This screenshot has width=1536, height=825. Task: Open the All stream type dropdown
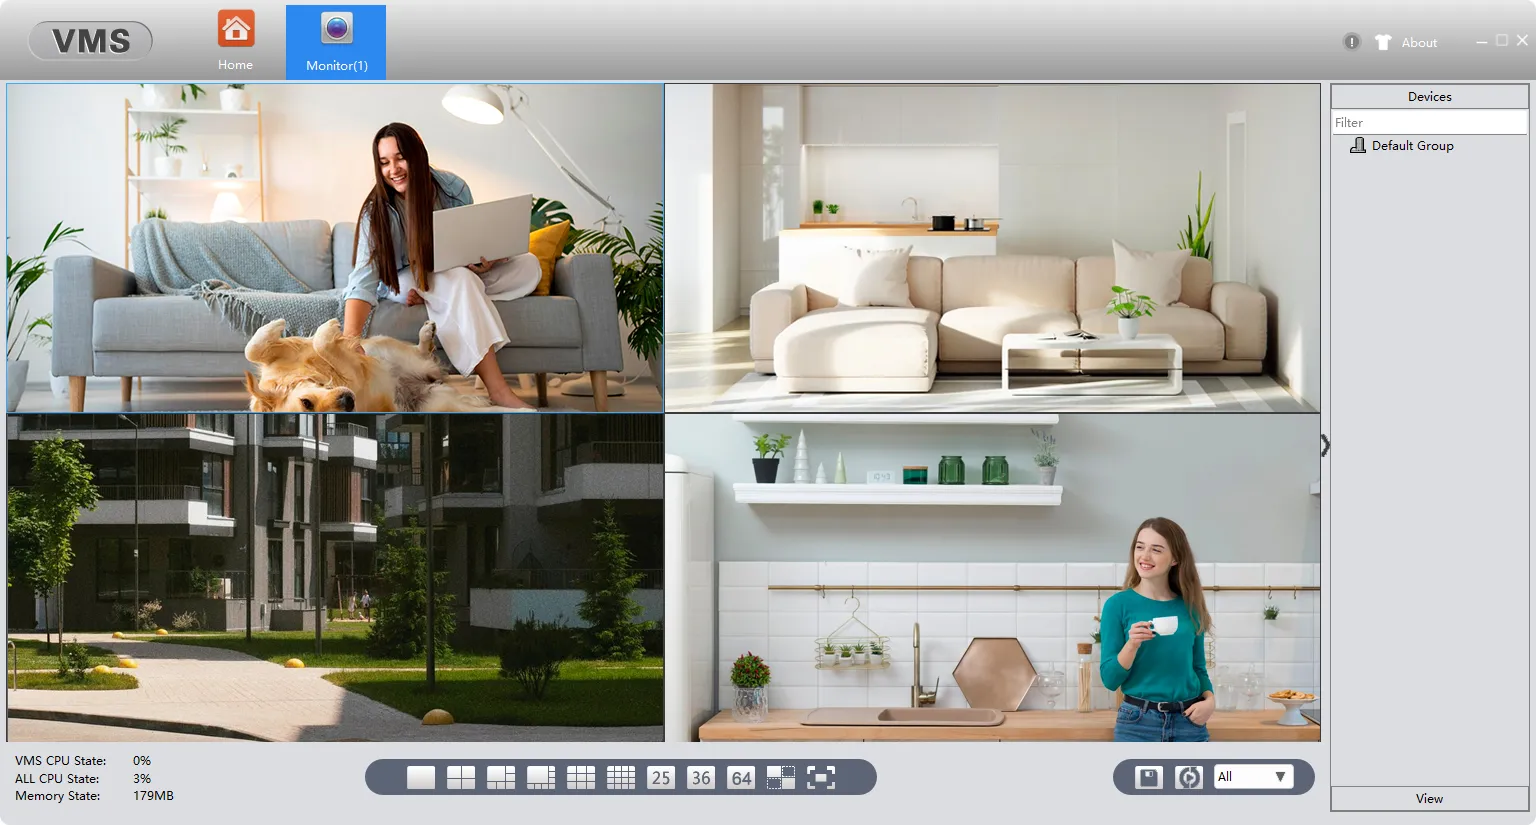tap(1254, 776)
